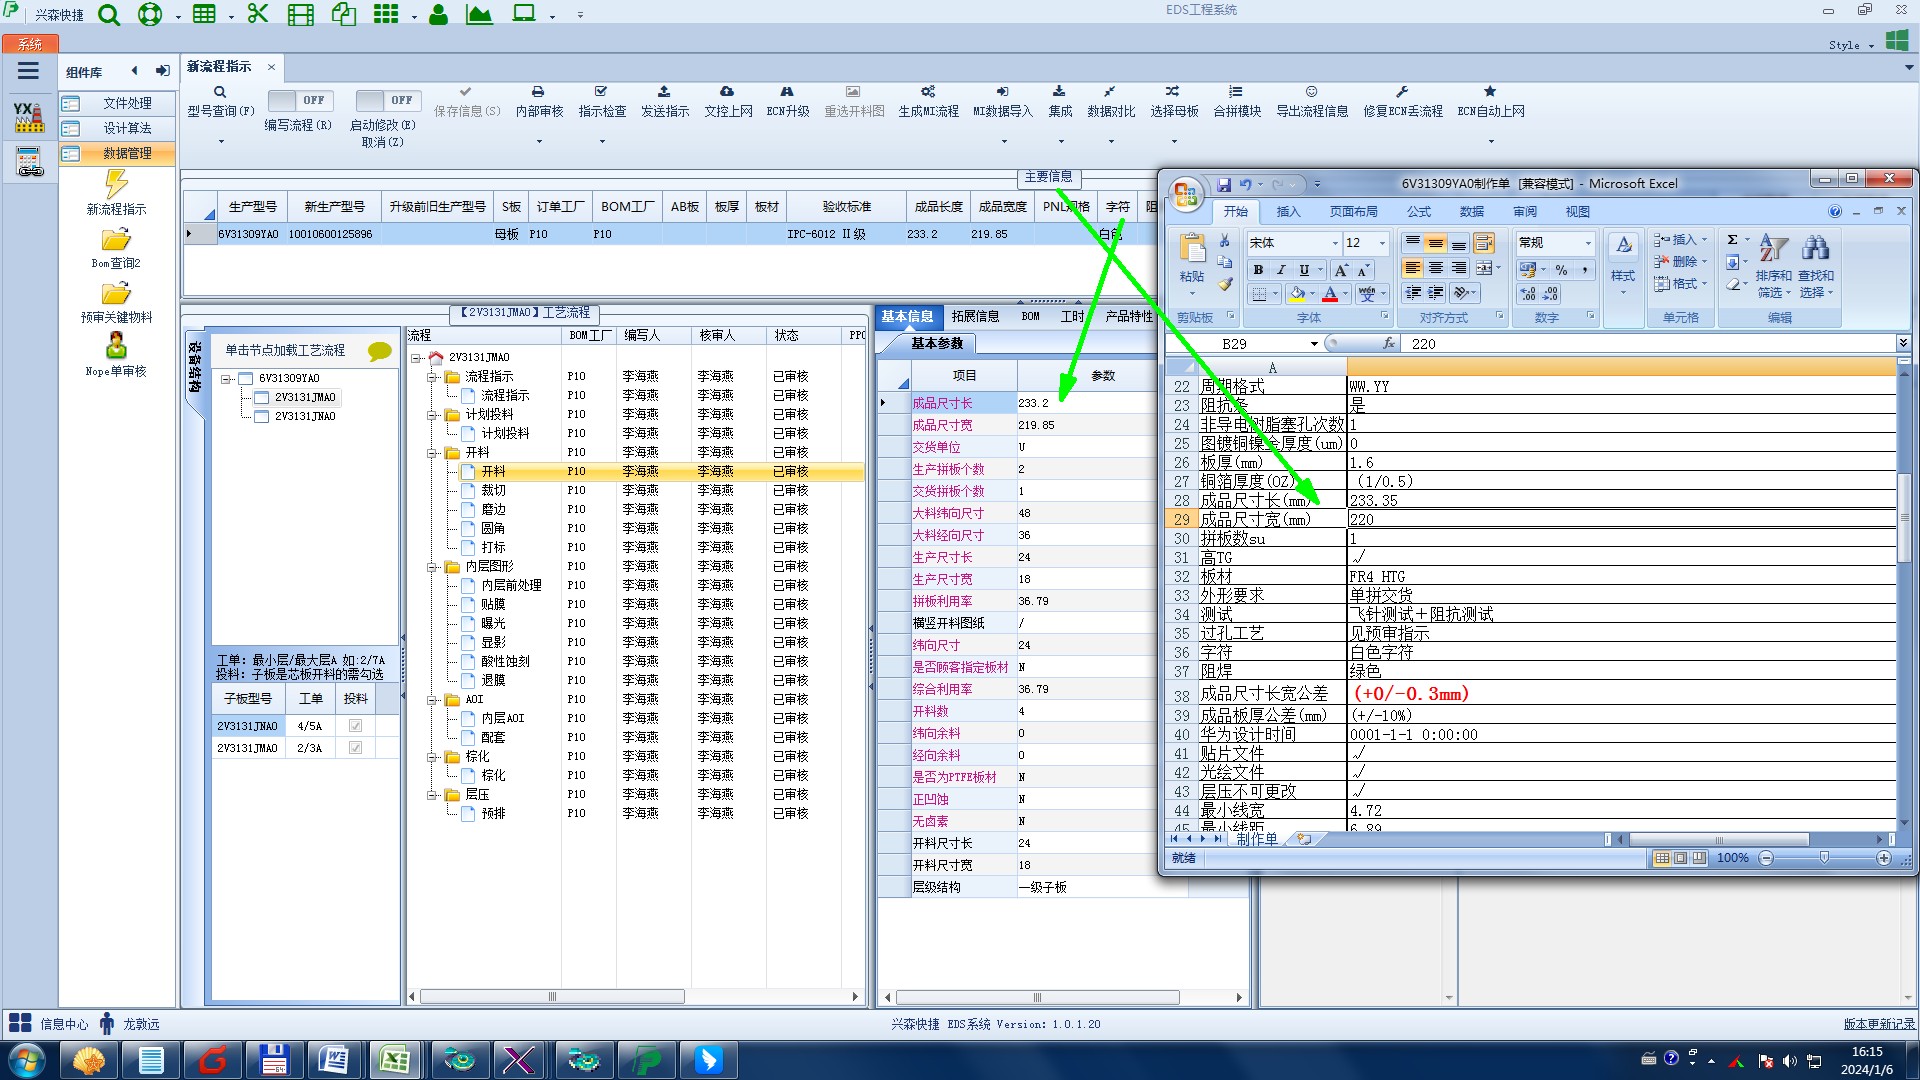
Task: Click Excel paste clipboard icon
Action: [1191, 248]
